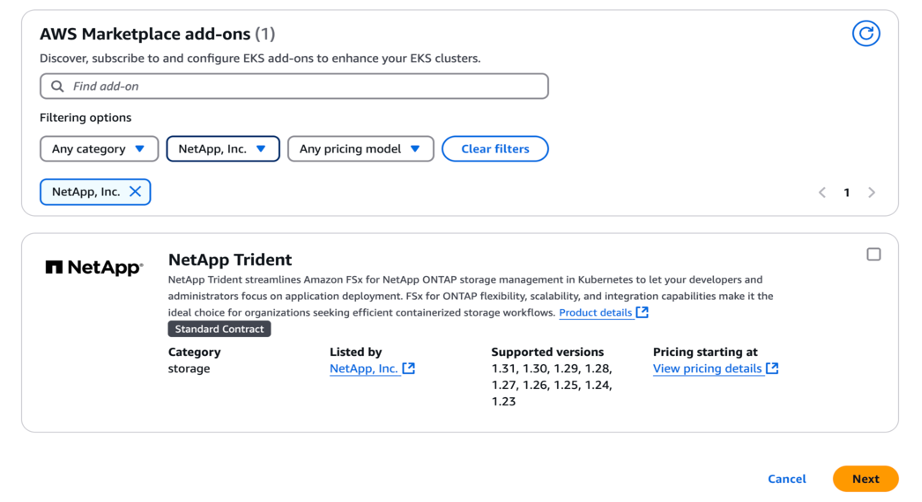The image size is (922, 502).
Task: Click the search magnifier icon
Action: tap(58, 87)
